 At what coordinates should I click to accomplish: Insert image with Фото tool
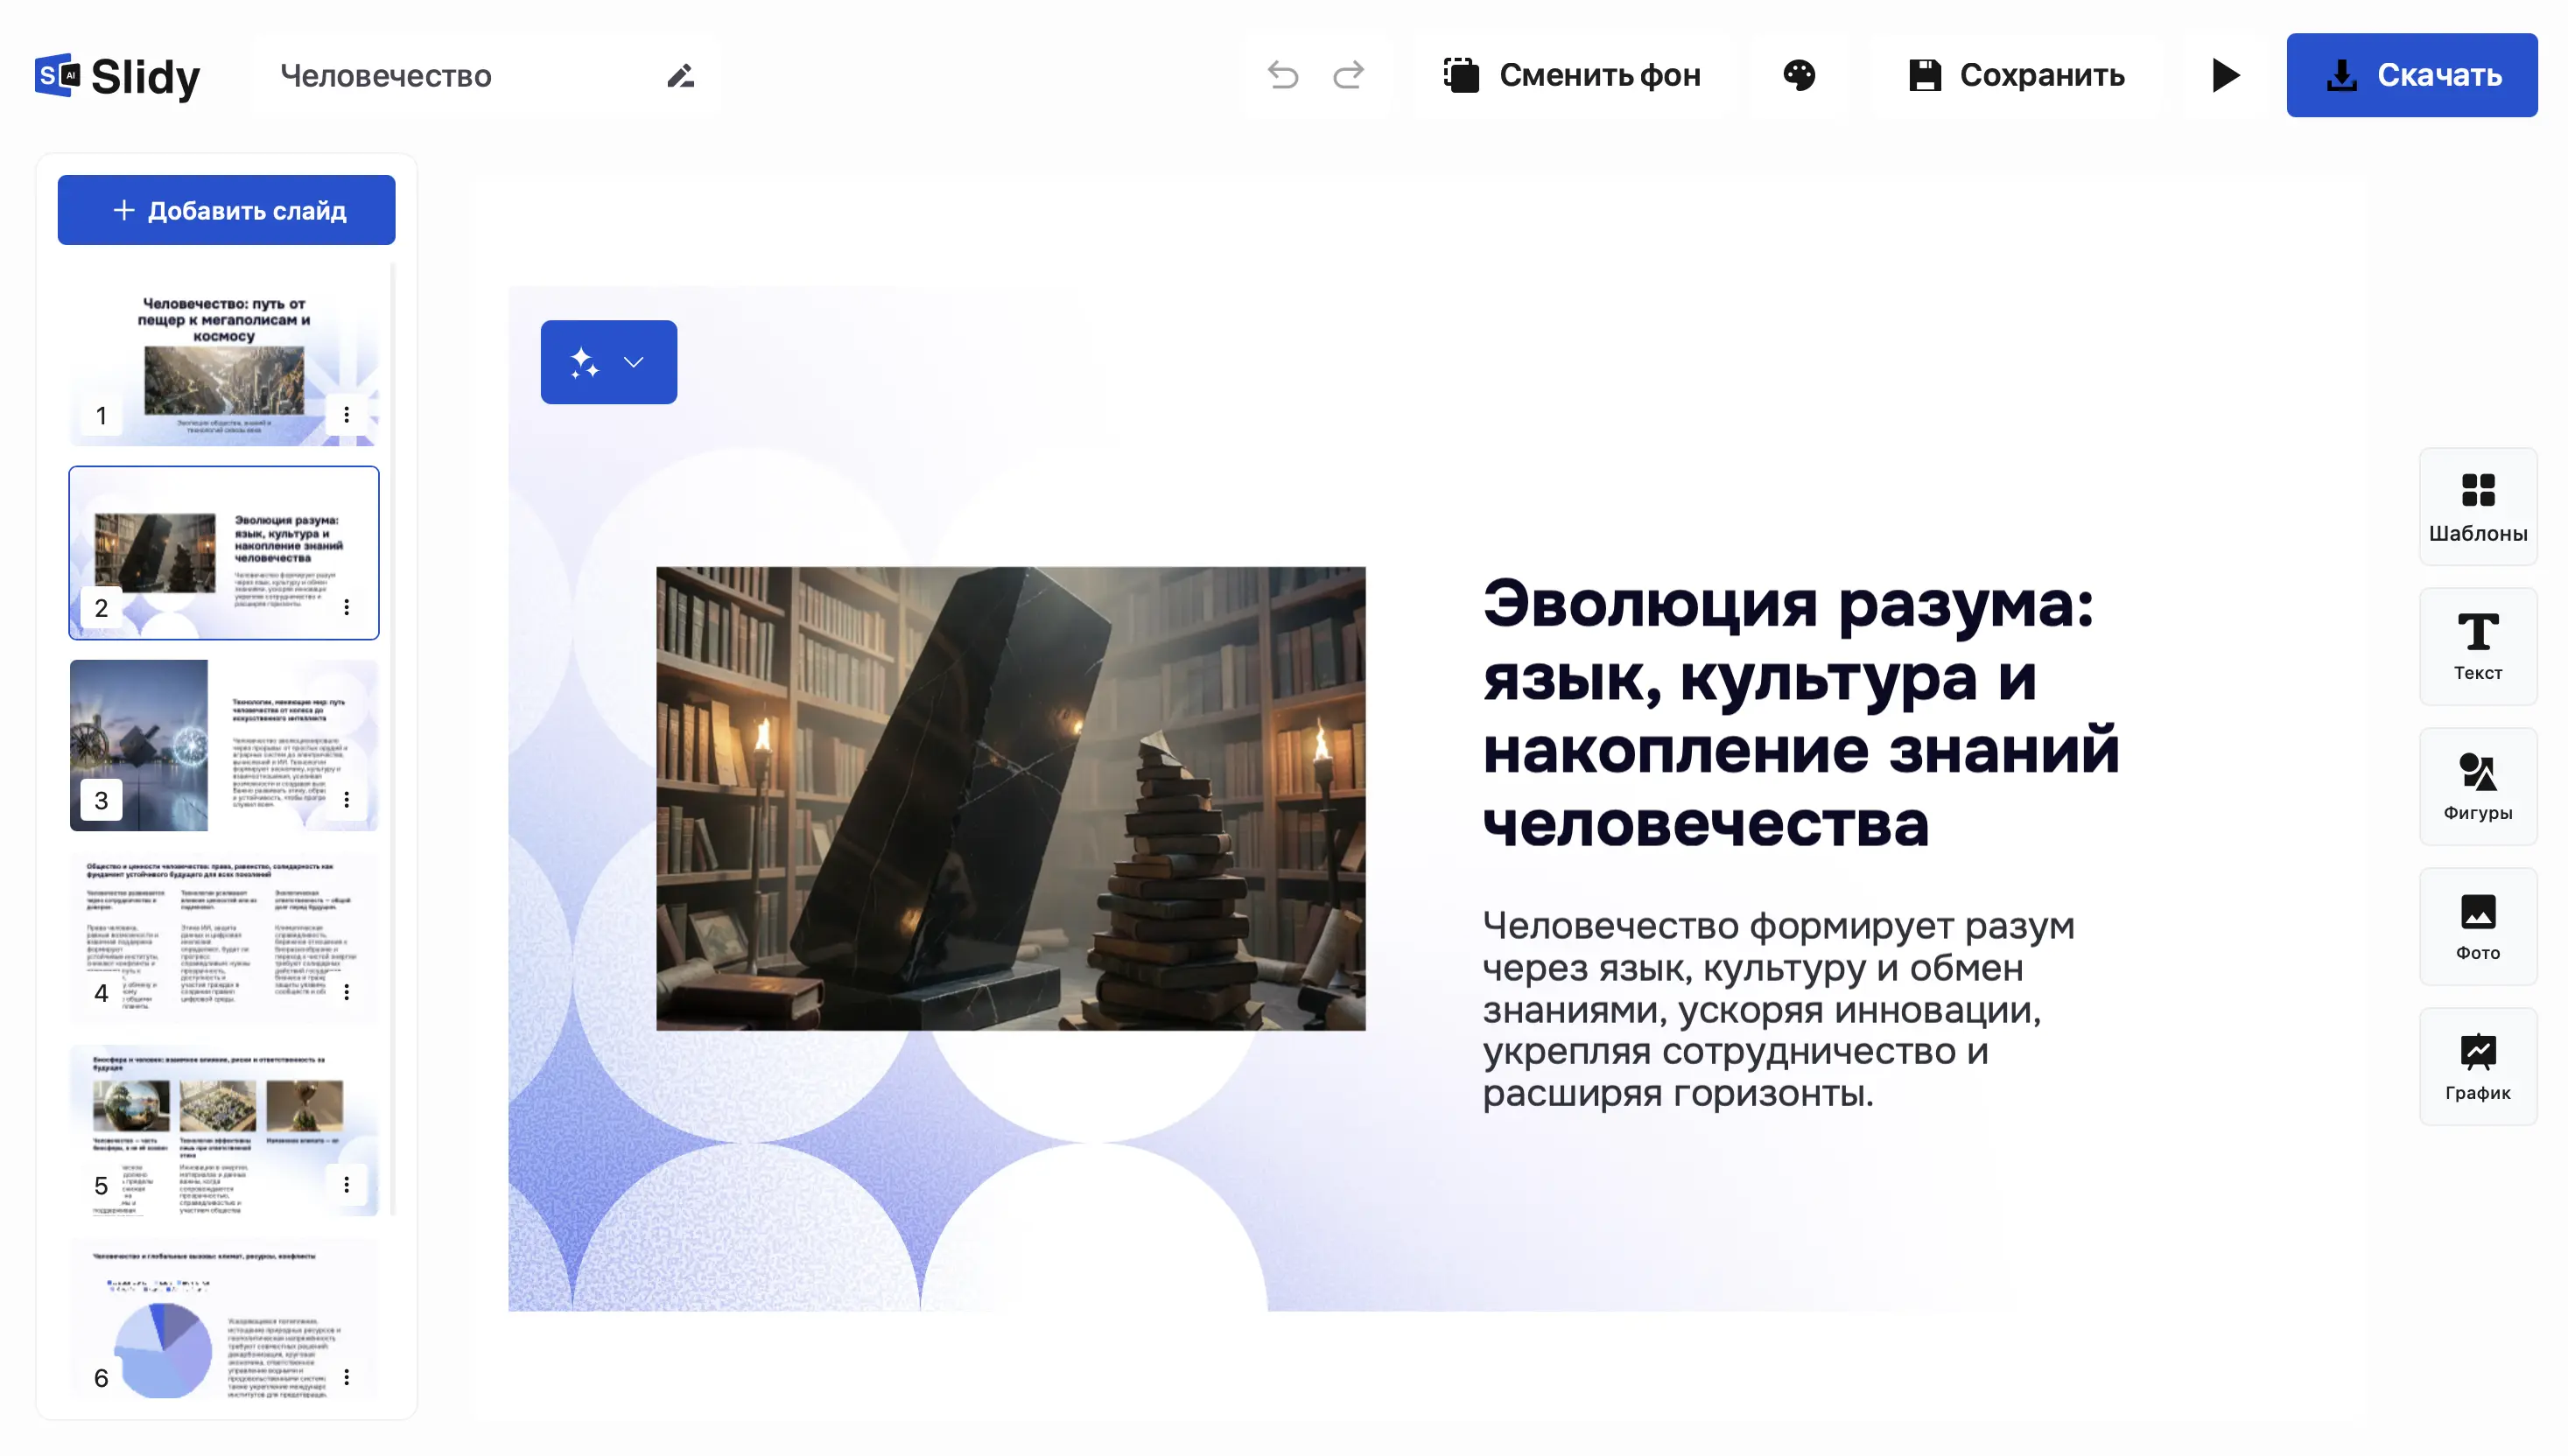pyautogui.click(x=2478, y=927)
